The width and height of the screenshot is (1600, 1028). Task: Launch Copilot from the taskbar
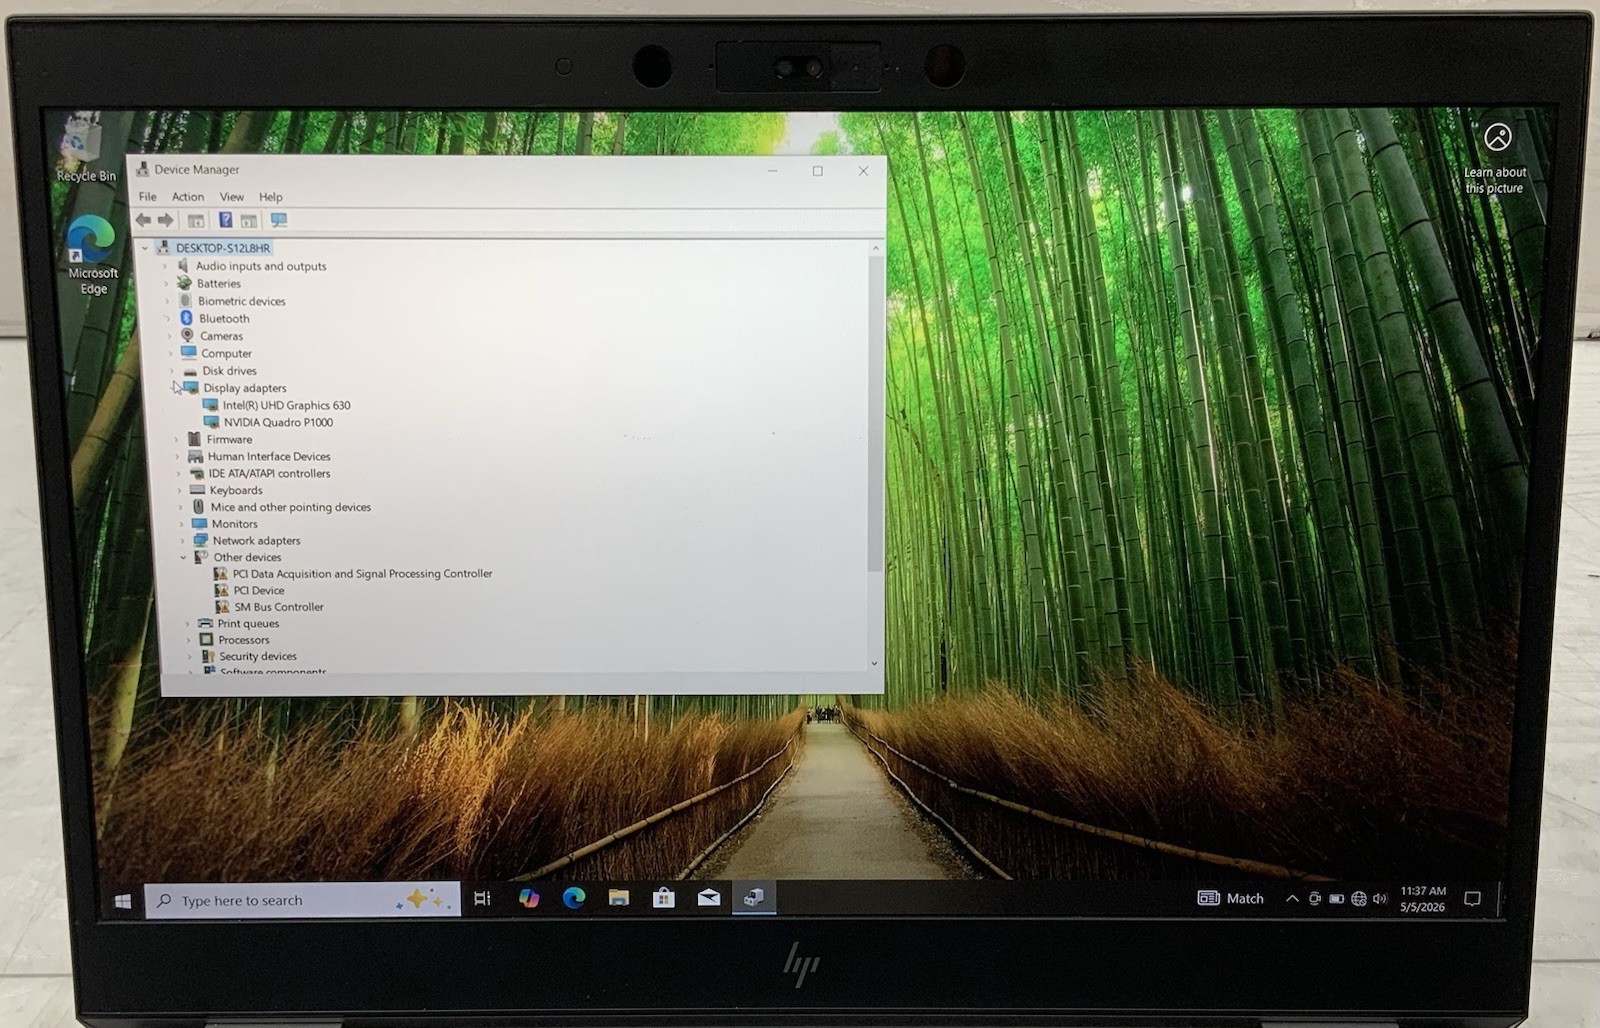[529, 898]
